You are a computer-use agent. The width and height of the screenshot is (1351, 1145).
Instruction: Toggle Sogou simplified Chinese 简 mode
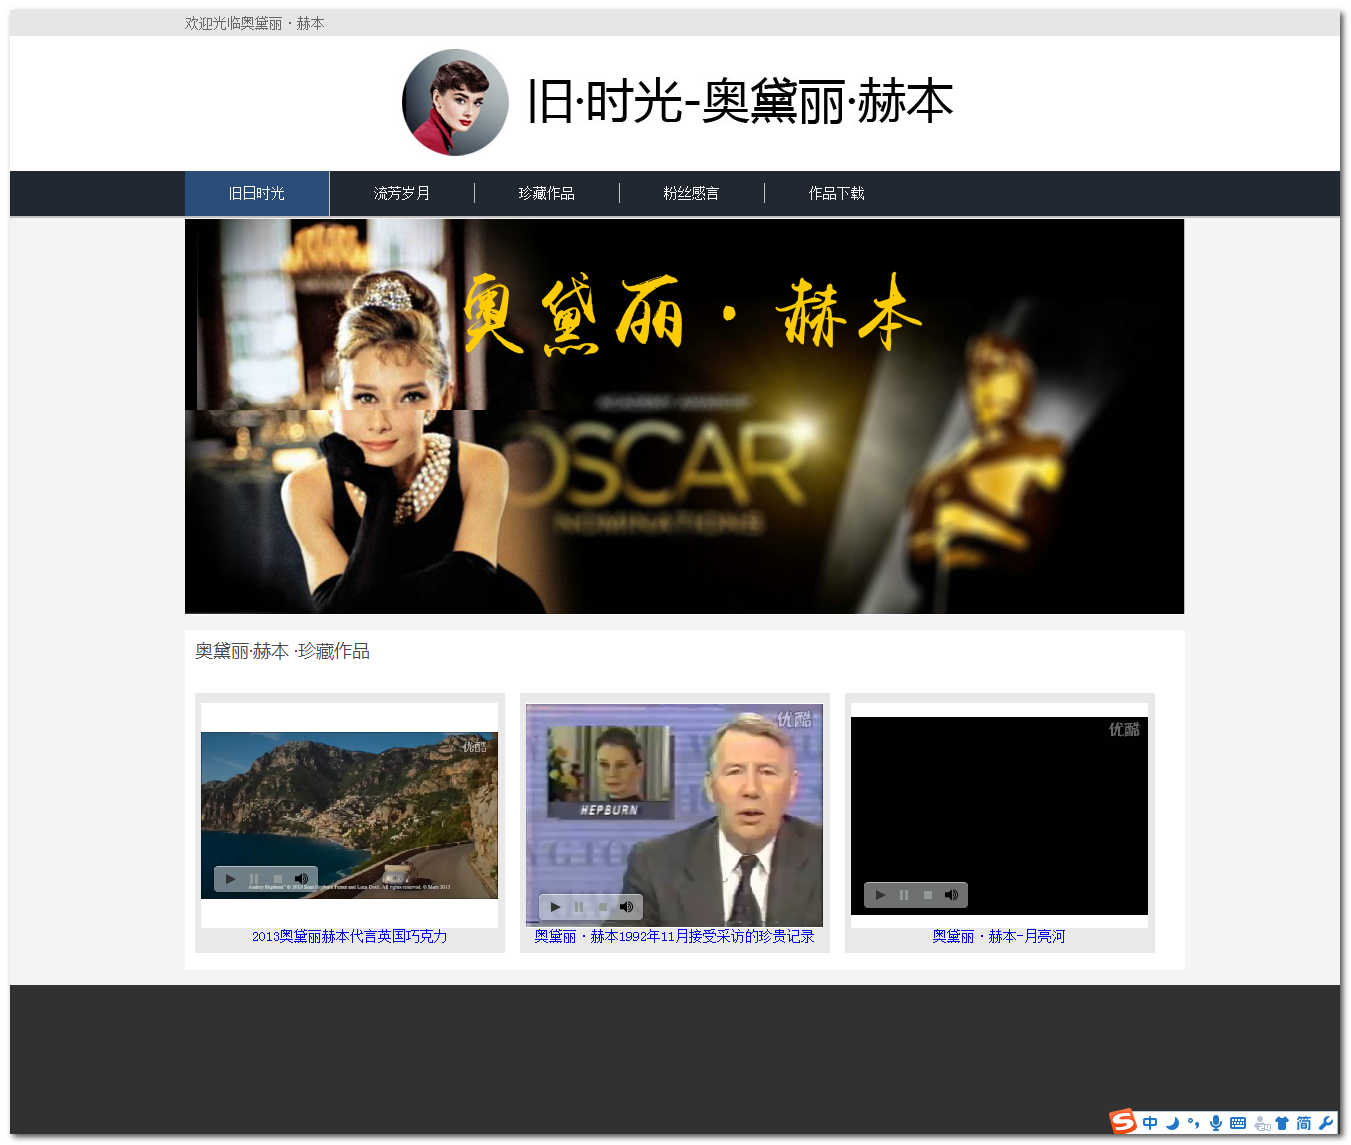click(x=1304, y=1123)
